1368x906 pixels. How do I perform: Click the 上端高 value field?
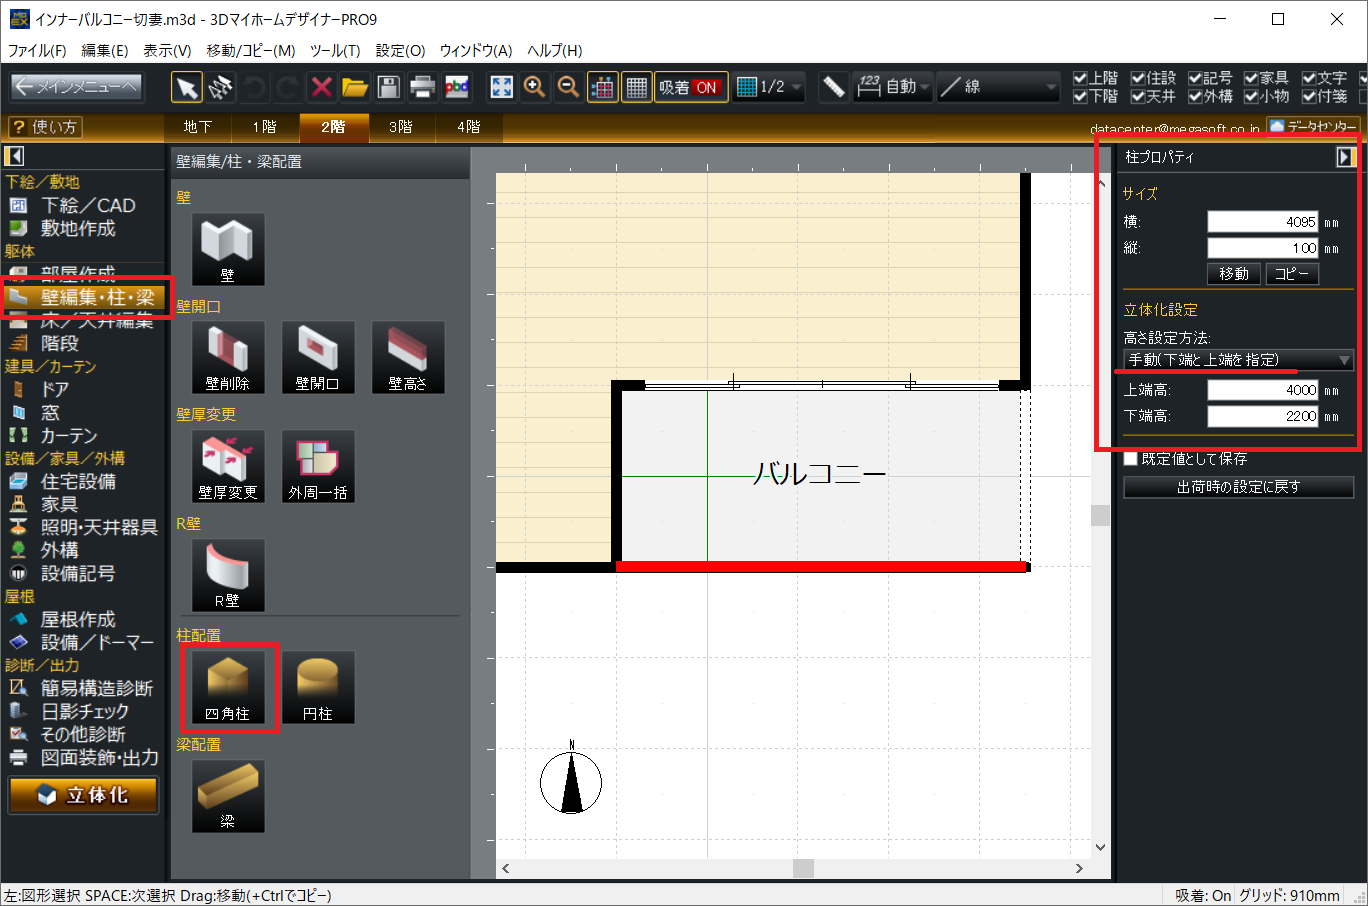coord(1262,390)
